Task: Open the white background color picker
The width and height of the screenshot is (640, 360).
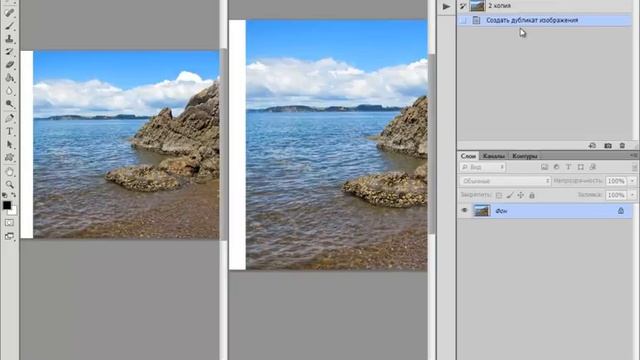Action: point(13,211)
